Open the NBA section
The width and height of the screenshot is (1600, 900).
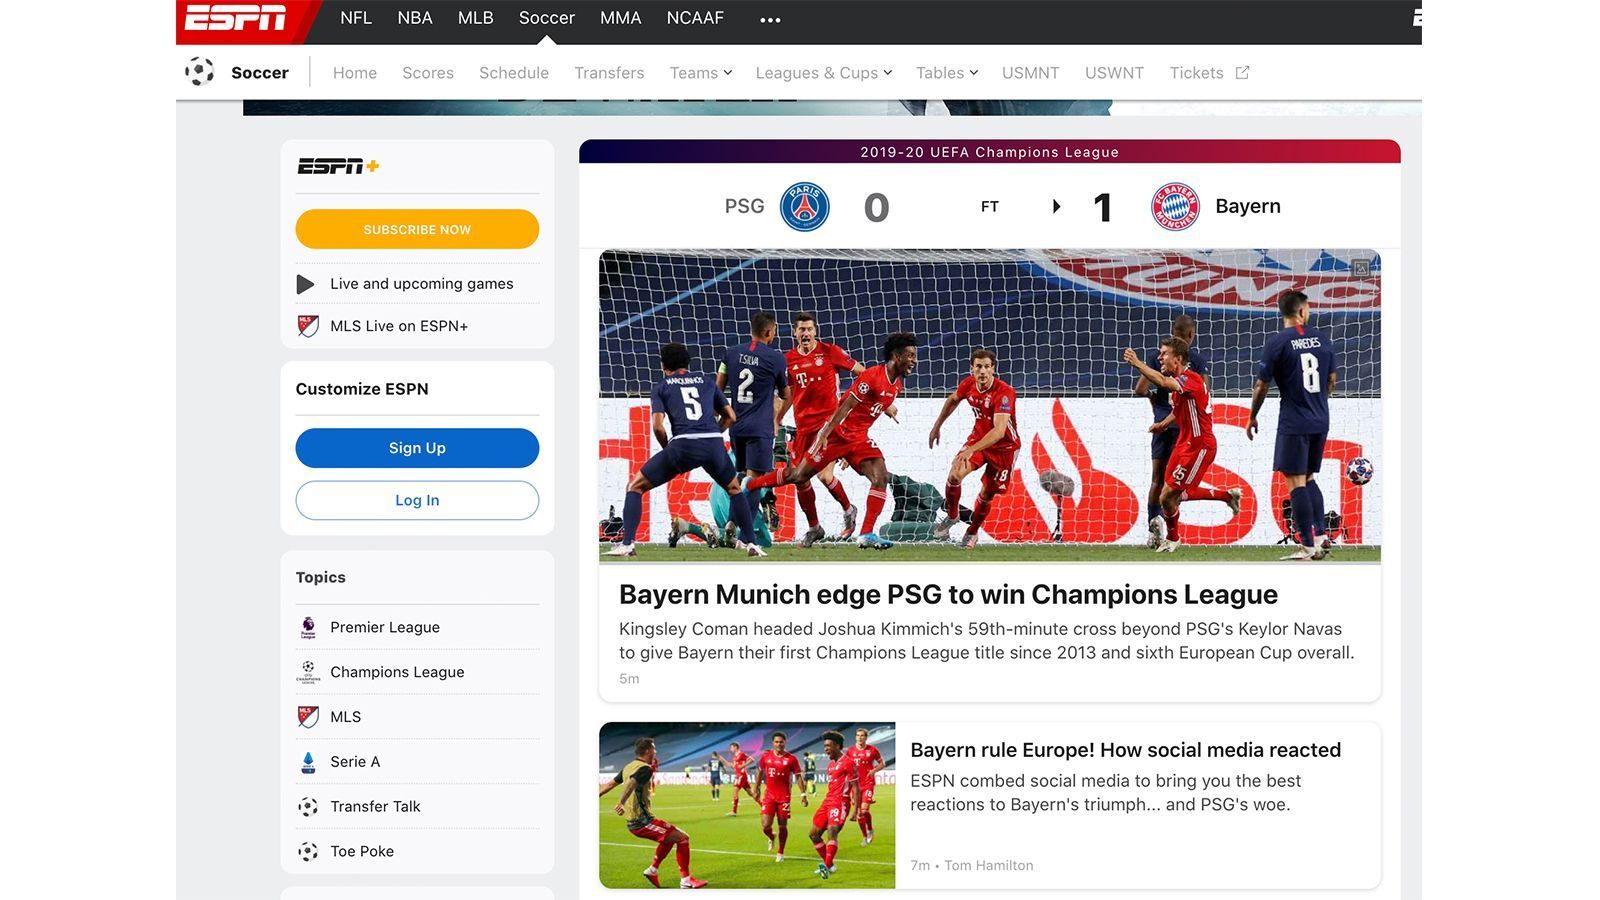[x=415, y=18]
